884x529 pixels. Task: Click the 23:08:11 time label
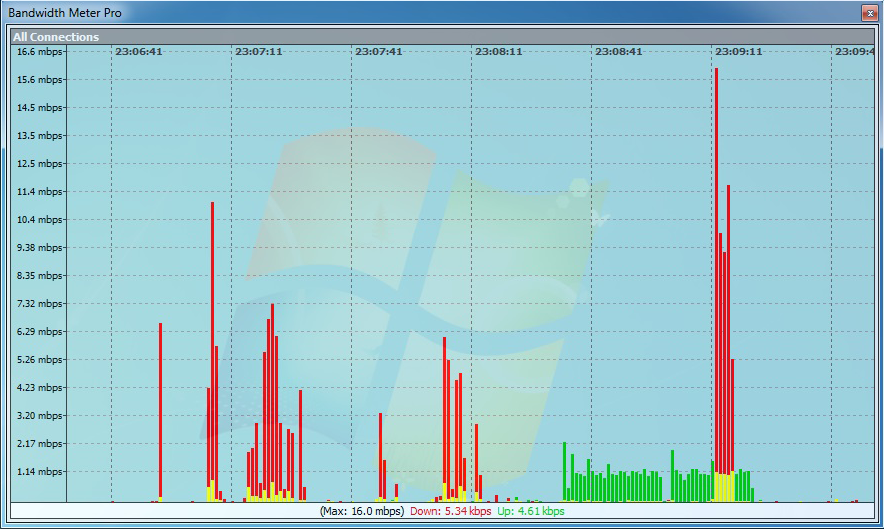click(499, 51)
